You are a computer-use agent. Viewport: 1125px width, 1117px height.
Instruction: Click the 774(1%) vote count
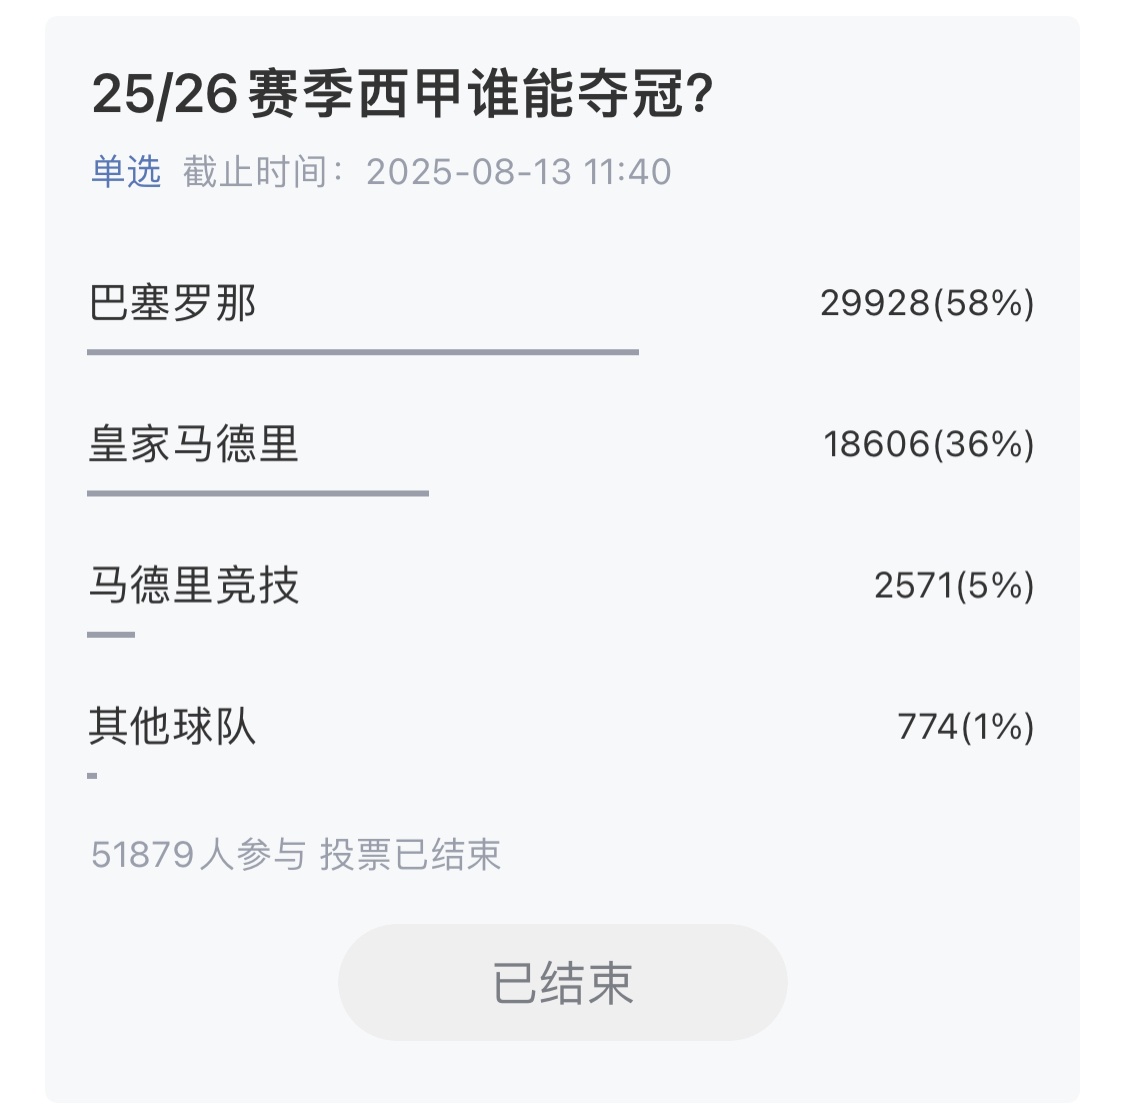tap(965, 726)
